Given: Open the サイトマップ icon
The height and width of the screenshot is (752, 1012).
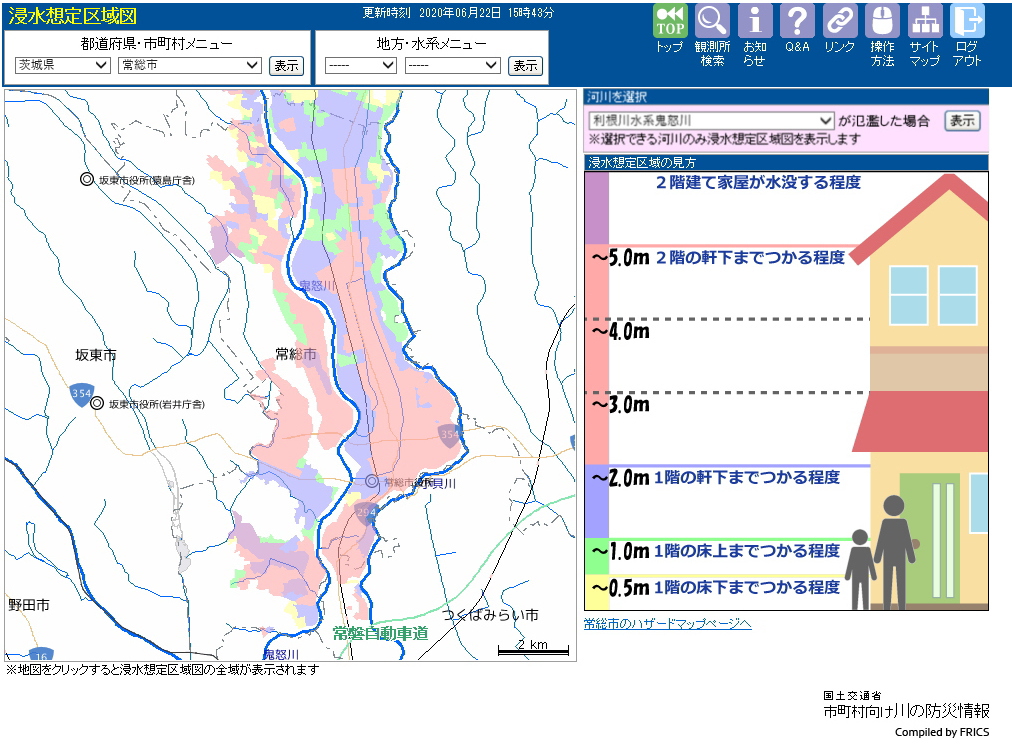Looking at the screenshot, I should 925,21.
